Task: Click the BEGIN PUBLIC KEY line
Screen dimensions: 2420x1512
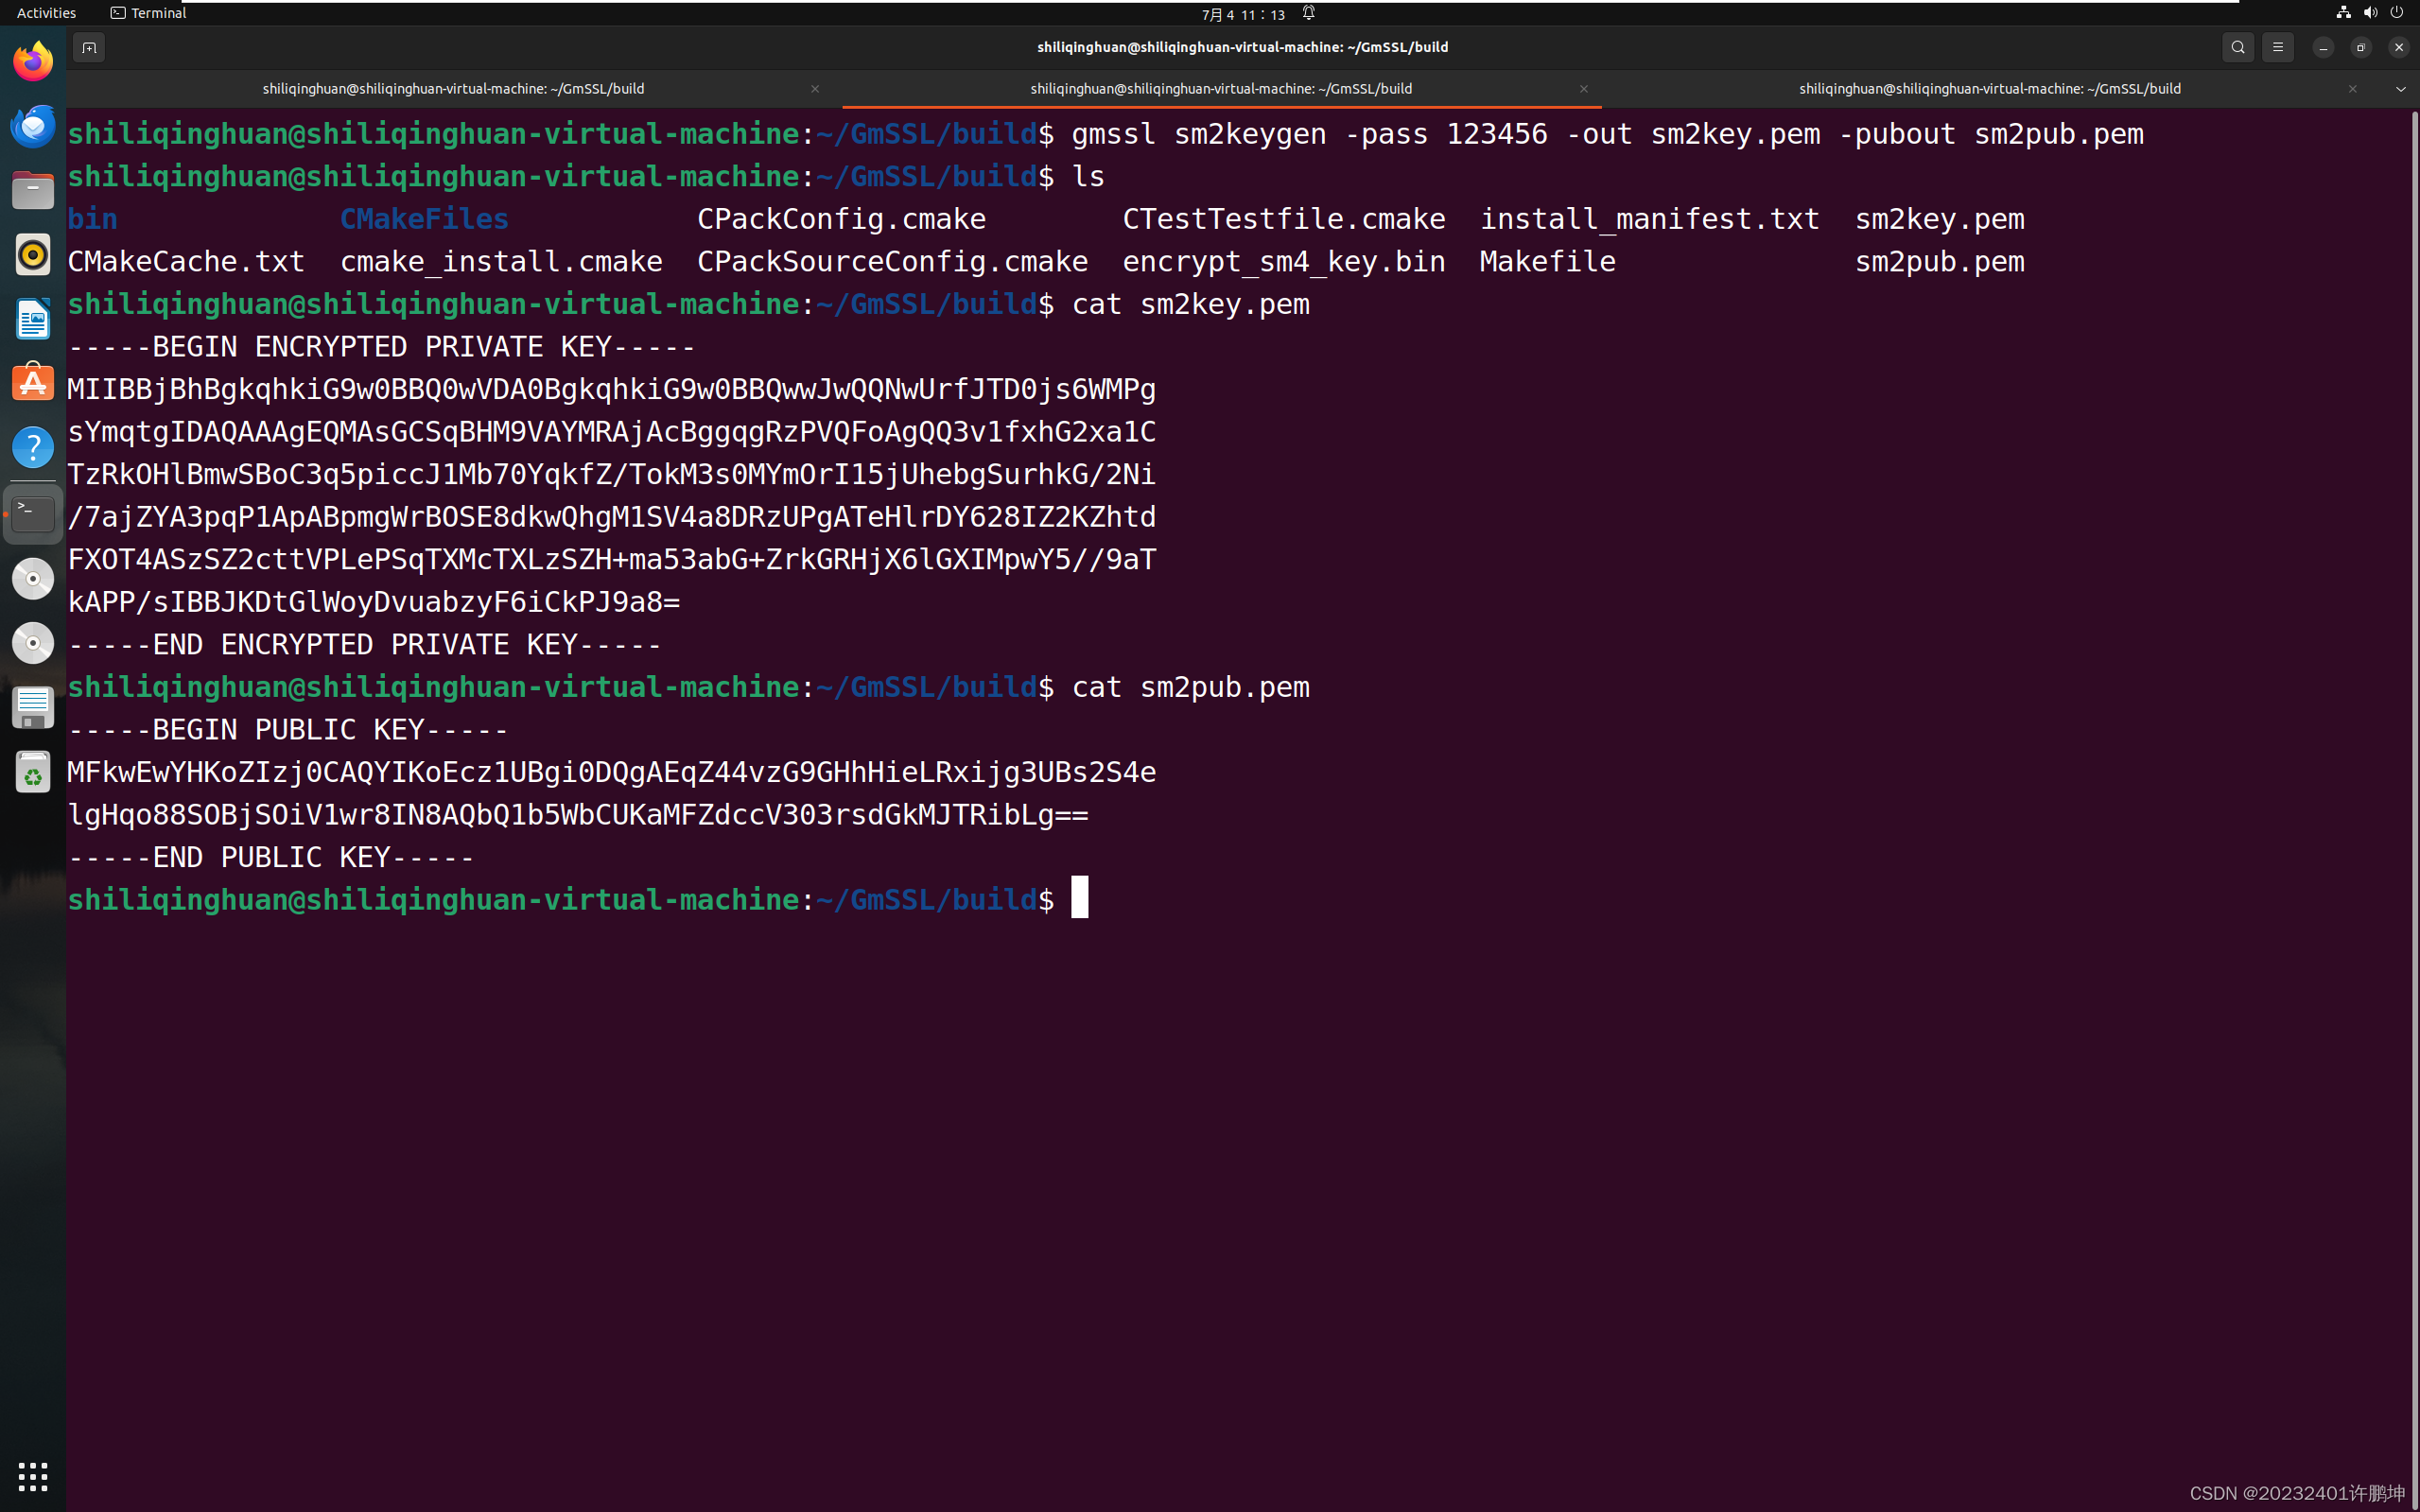Action: point(288,730)
